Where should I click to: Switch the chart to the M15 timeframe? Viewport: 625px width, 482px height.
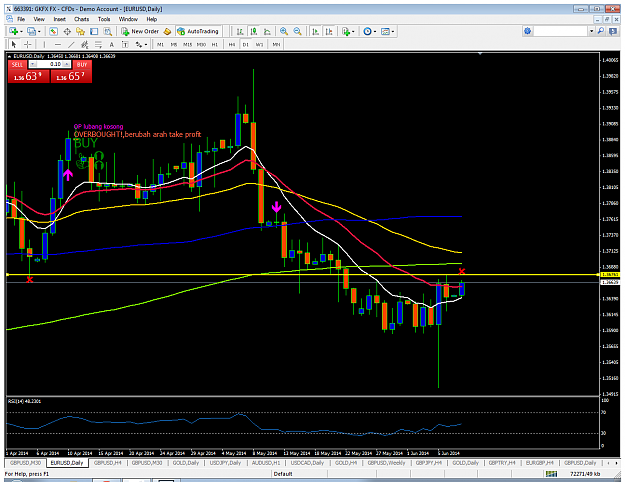pyautogui.click(x=187, y=44)
